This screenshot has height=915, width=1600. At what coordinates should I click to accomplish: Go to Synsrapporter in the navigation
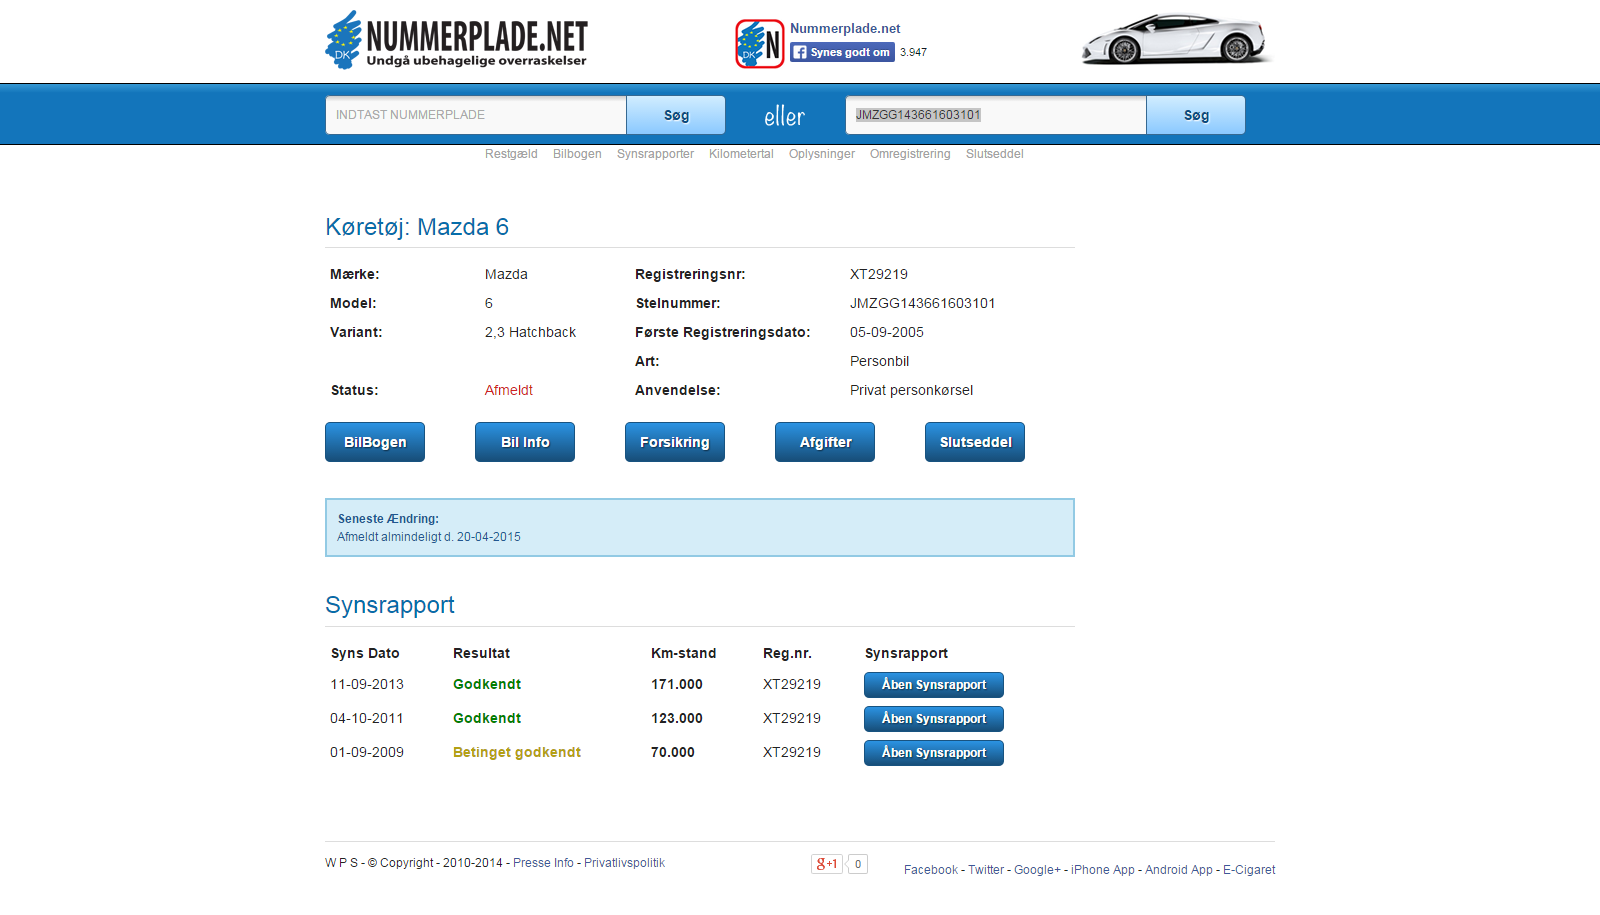655,154
